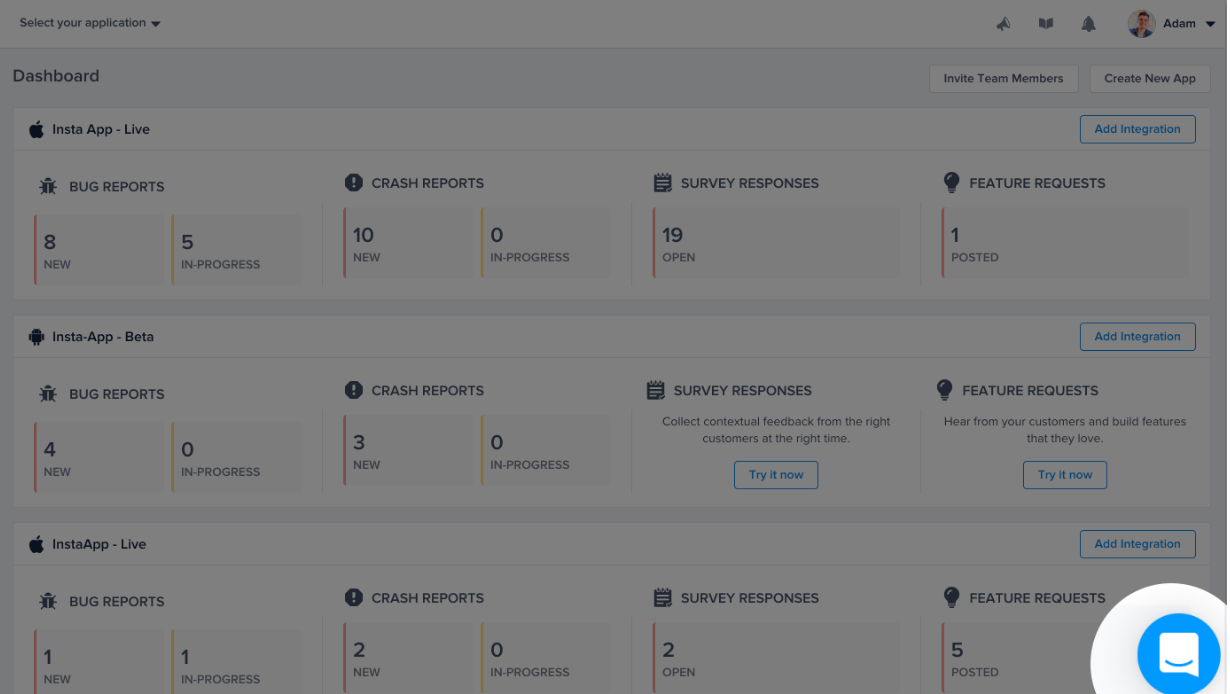Add Integration for Insta App - Live
1230x694 pixels.
coord(1137,129)
